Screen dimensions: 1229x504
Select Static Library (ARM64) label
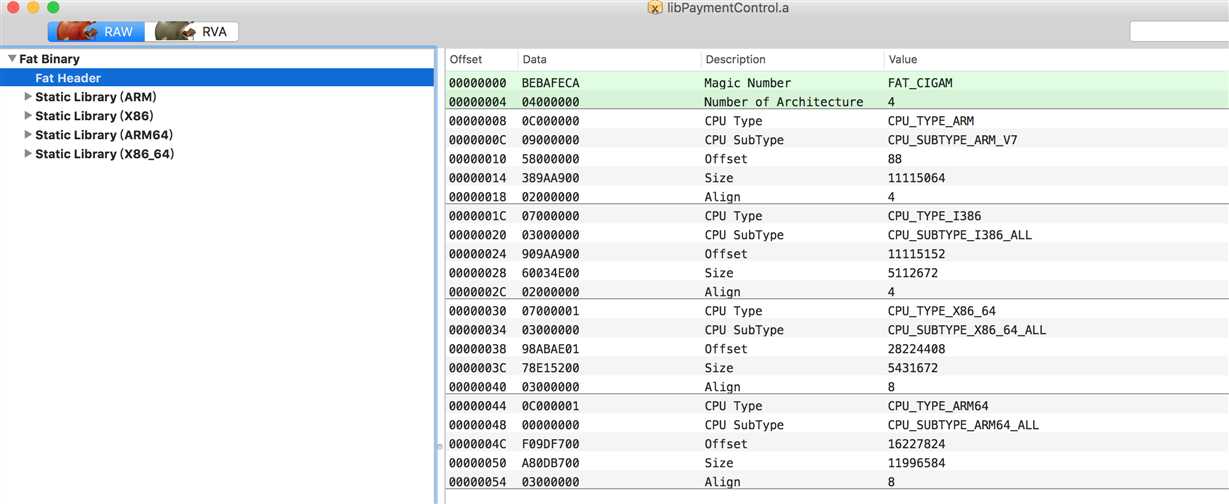click(x=103, y=135)
